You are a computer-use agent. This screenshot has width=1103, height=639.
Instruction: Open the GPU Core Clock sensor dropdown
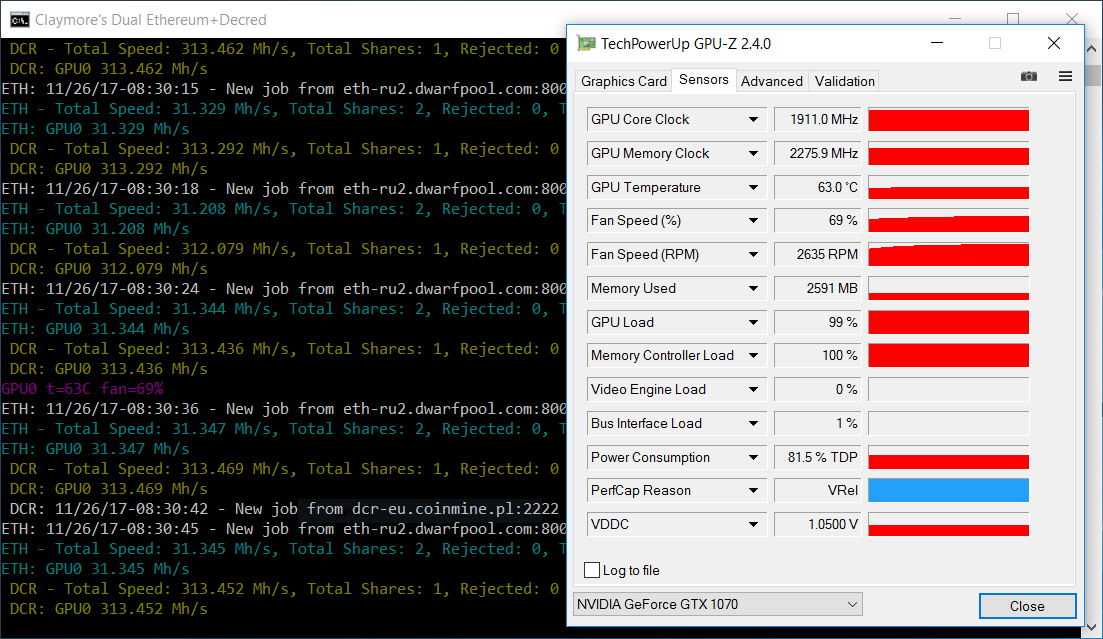coord(753,120)
